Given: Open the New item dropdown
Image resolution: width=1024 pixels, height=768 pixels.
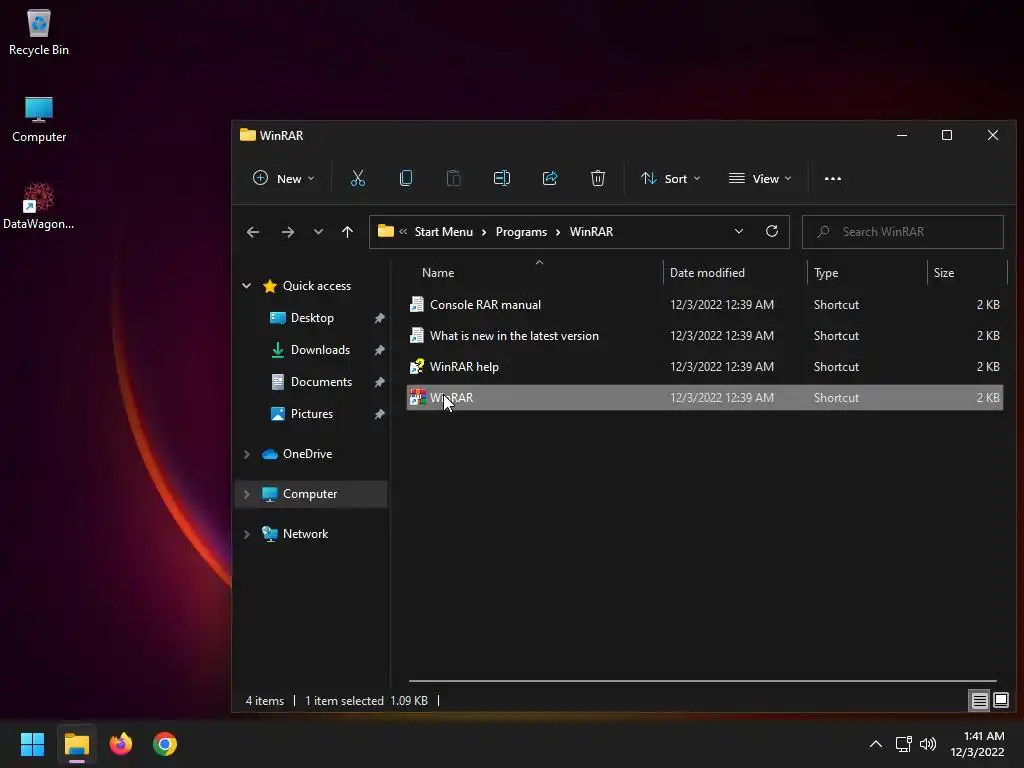Looking at the screenshot, I should coord(283,178).
